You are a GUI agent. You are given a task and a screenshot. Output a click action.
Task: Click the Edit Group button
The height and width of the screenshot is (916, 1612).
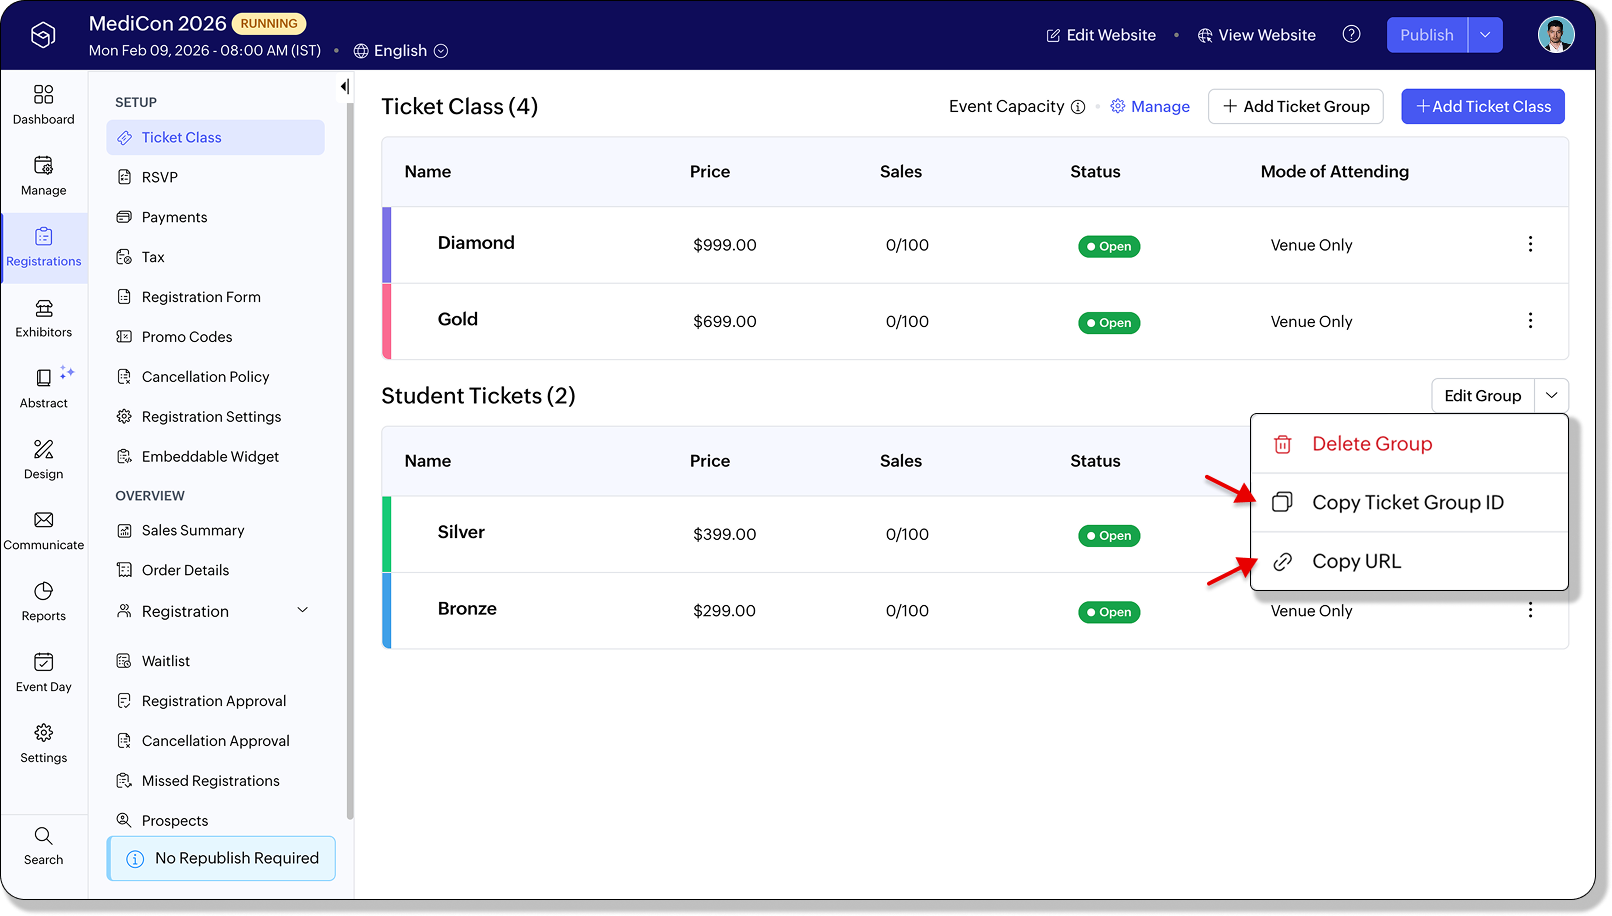point(1483,396)
